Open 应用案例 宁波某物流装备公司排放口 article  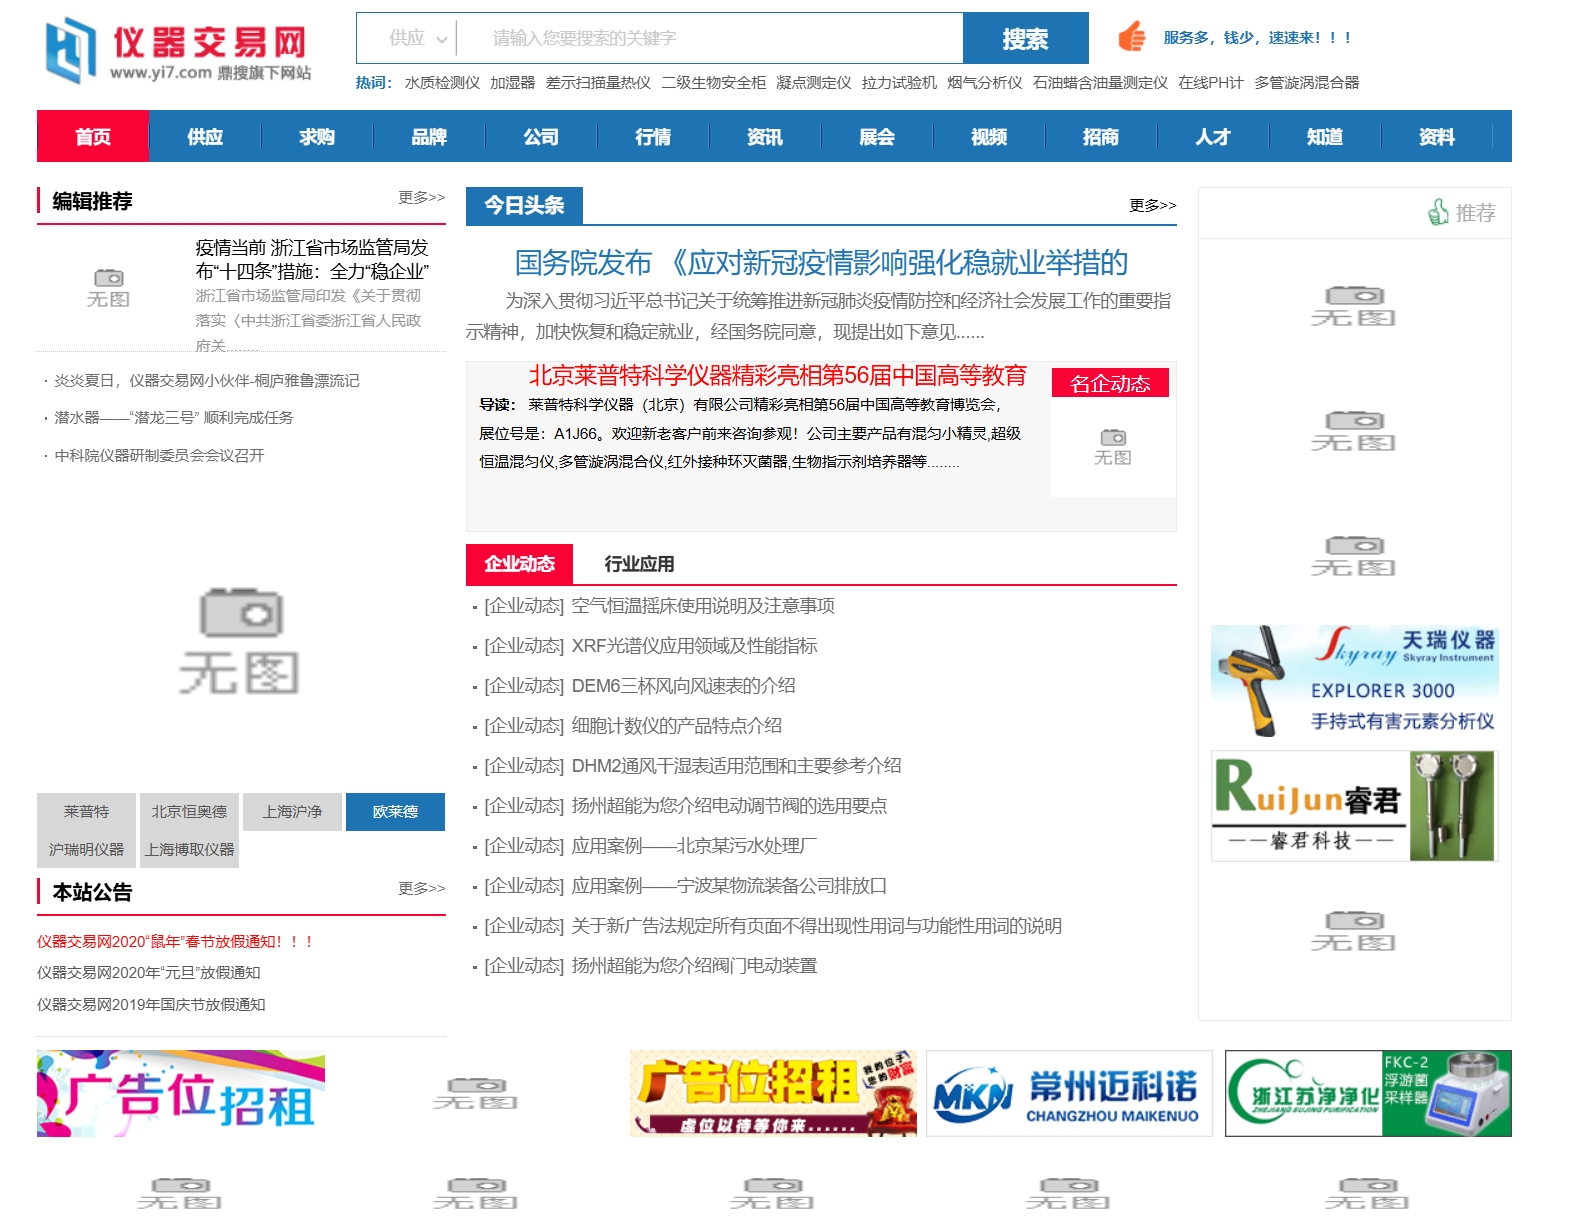(729, 886)
